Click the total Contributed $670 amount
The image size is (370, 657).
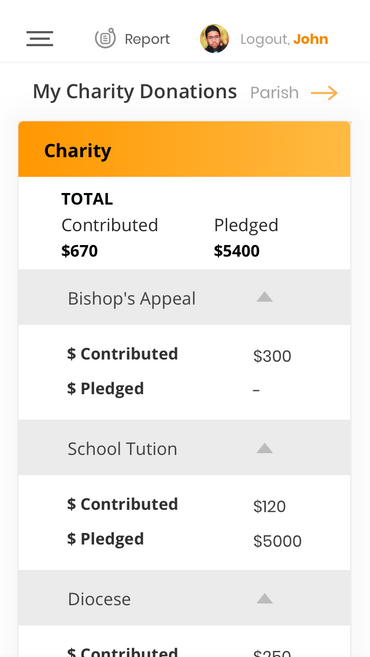(80, 251)
